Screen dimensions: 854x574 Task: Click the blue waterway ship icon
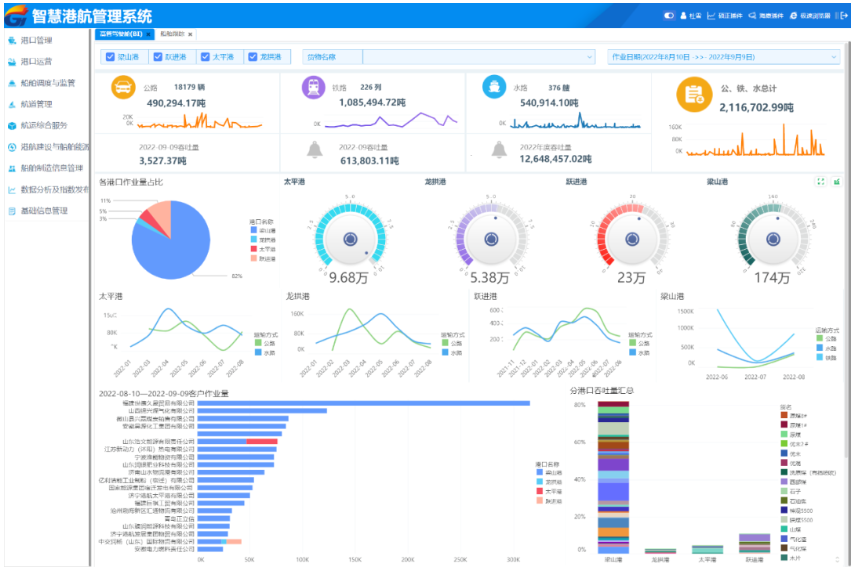[493, 88]
